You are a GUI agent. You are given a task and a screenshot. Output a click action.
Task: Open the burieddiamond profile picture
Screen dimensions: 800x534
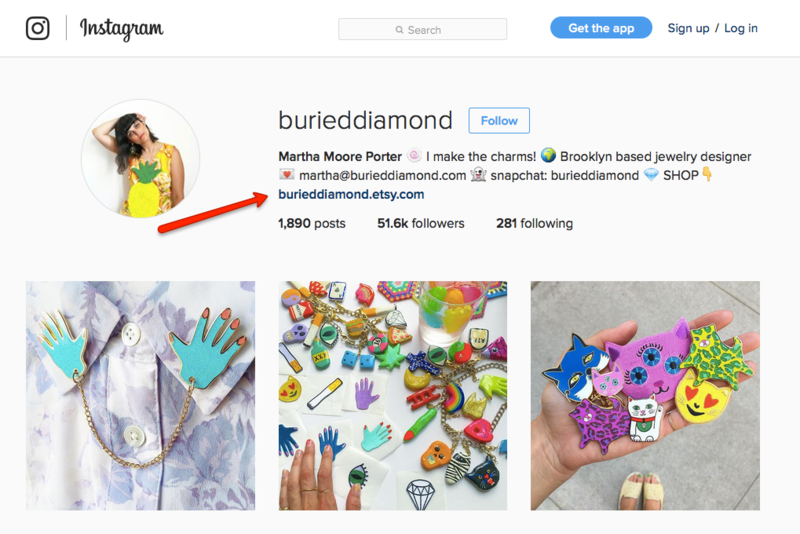click(x=141, y=159)
